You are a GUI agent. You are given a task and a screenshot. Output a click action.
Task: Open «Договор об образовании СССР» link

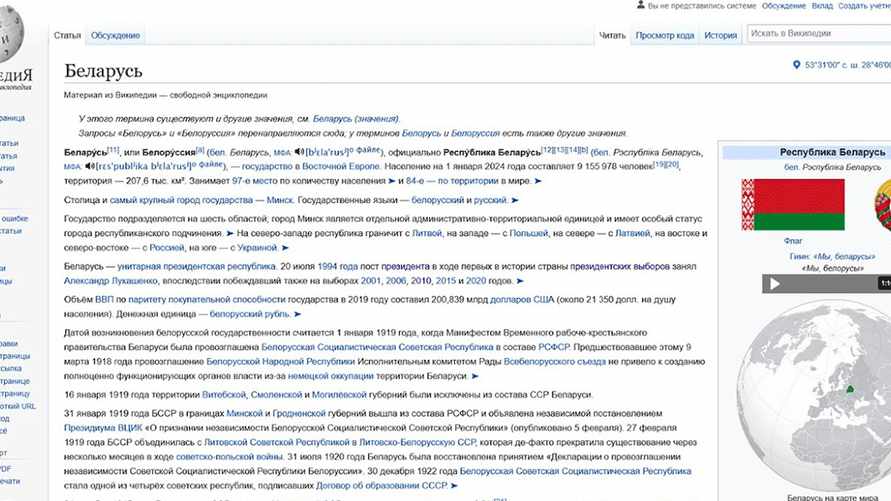point(382,486)
